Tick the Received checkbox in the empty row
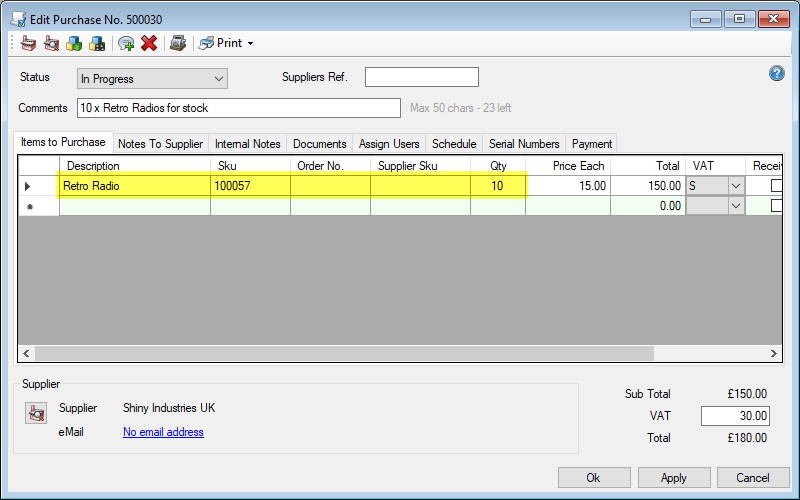800x500 pixels. click(776, 206)
